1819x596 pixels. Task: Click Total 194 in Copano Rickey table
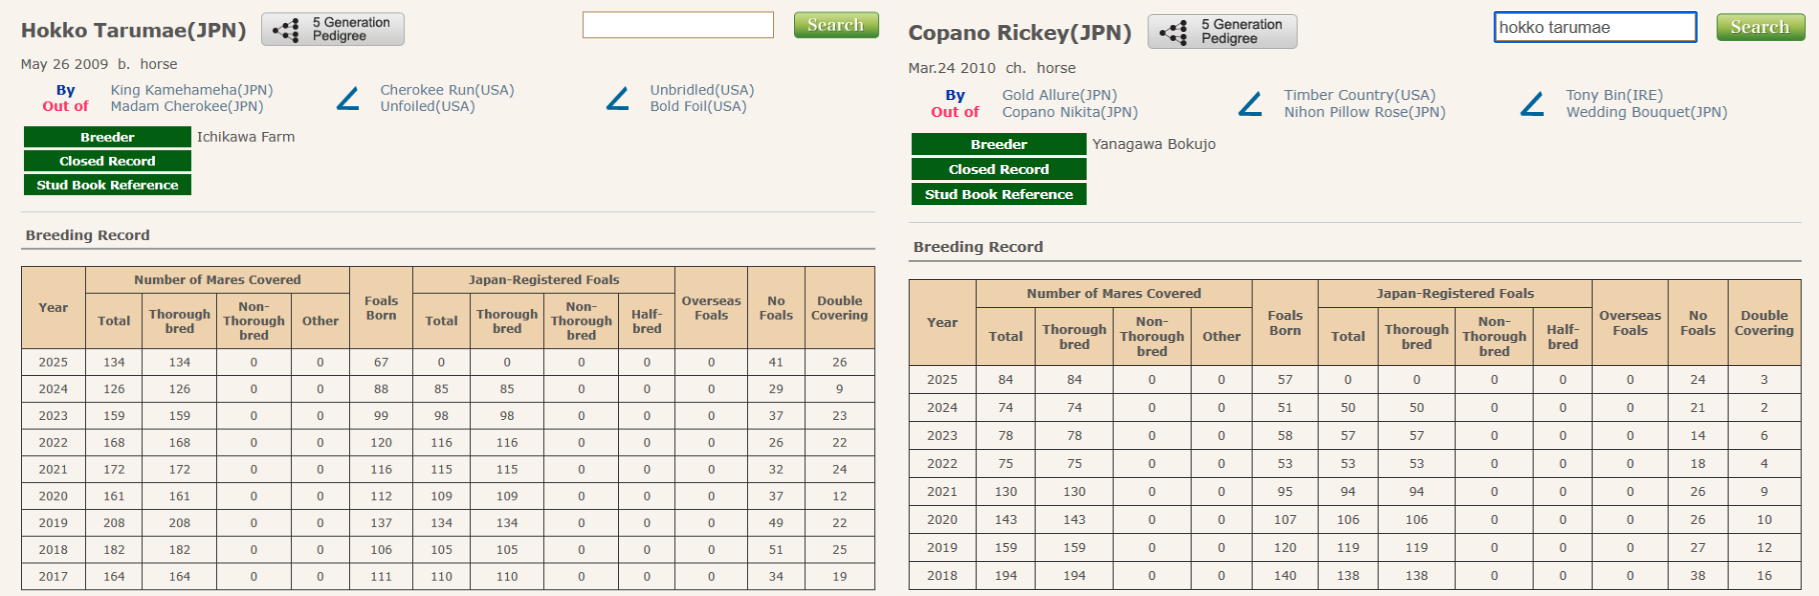[x=1006, y=576]
